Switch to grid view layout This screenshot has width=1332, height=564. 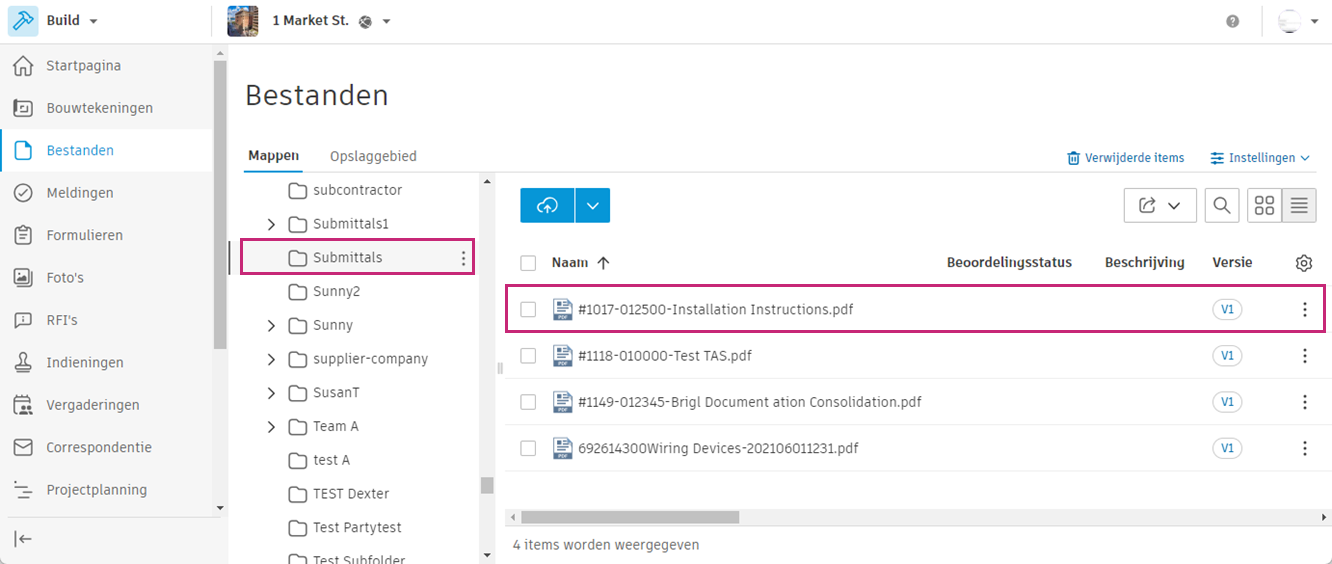[x=1264, y=205]
